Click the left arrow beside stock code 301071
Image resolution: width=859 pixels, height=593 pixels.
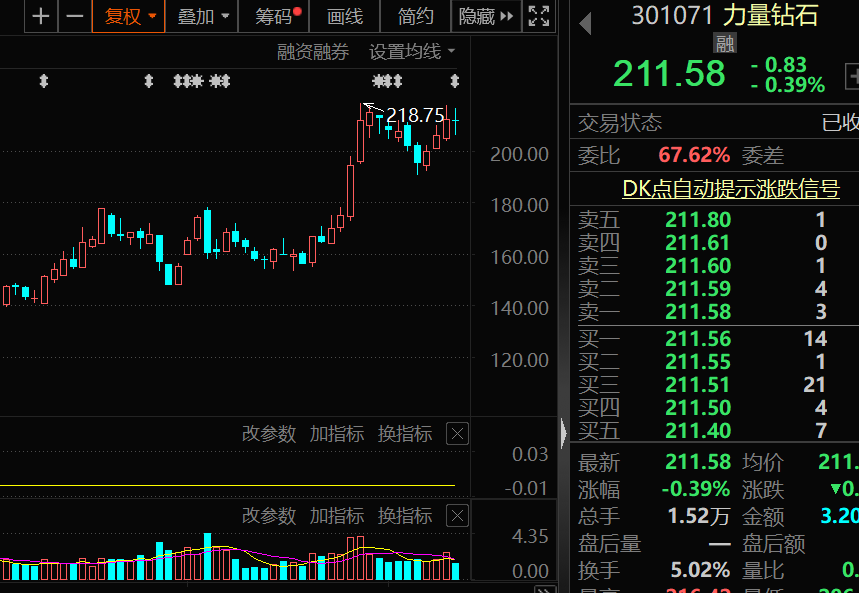click(x=585, y=22)
